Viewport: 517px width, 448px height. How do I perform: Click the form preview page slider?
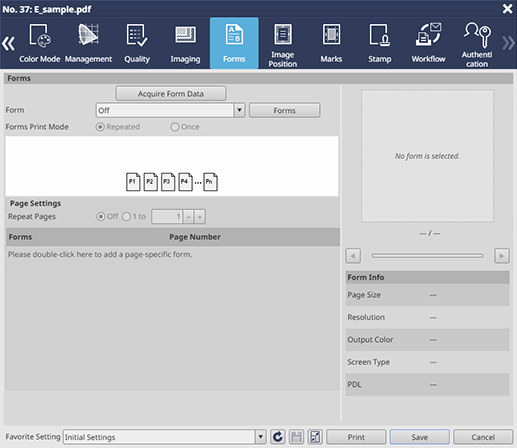coord(427,256)
